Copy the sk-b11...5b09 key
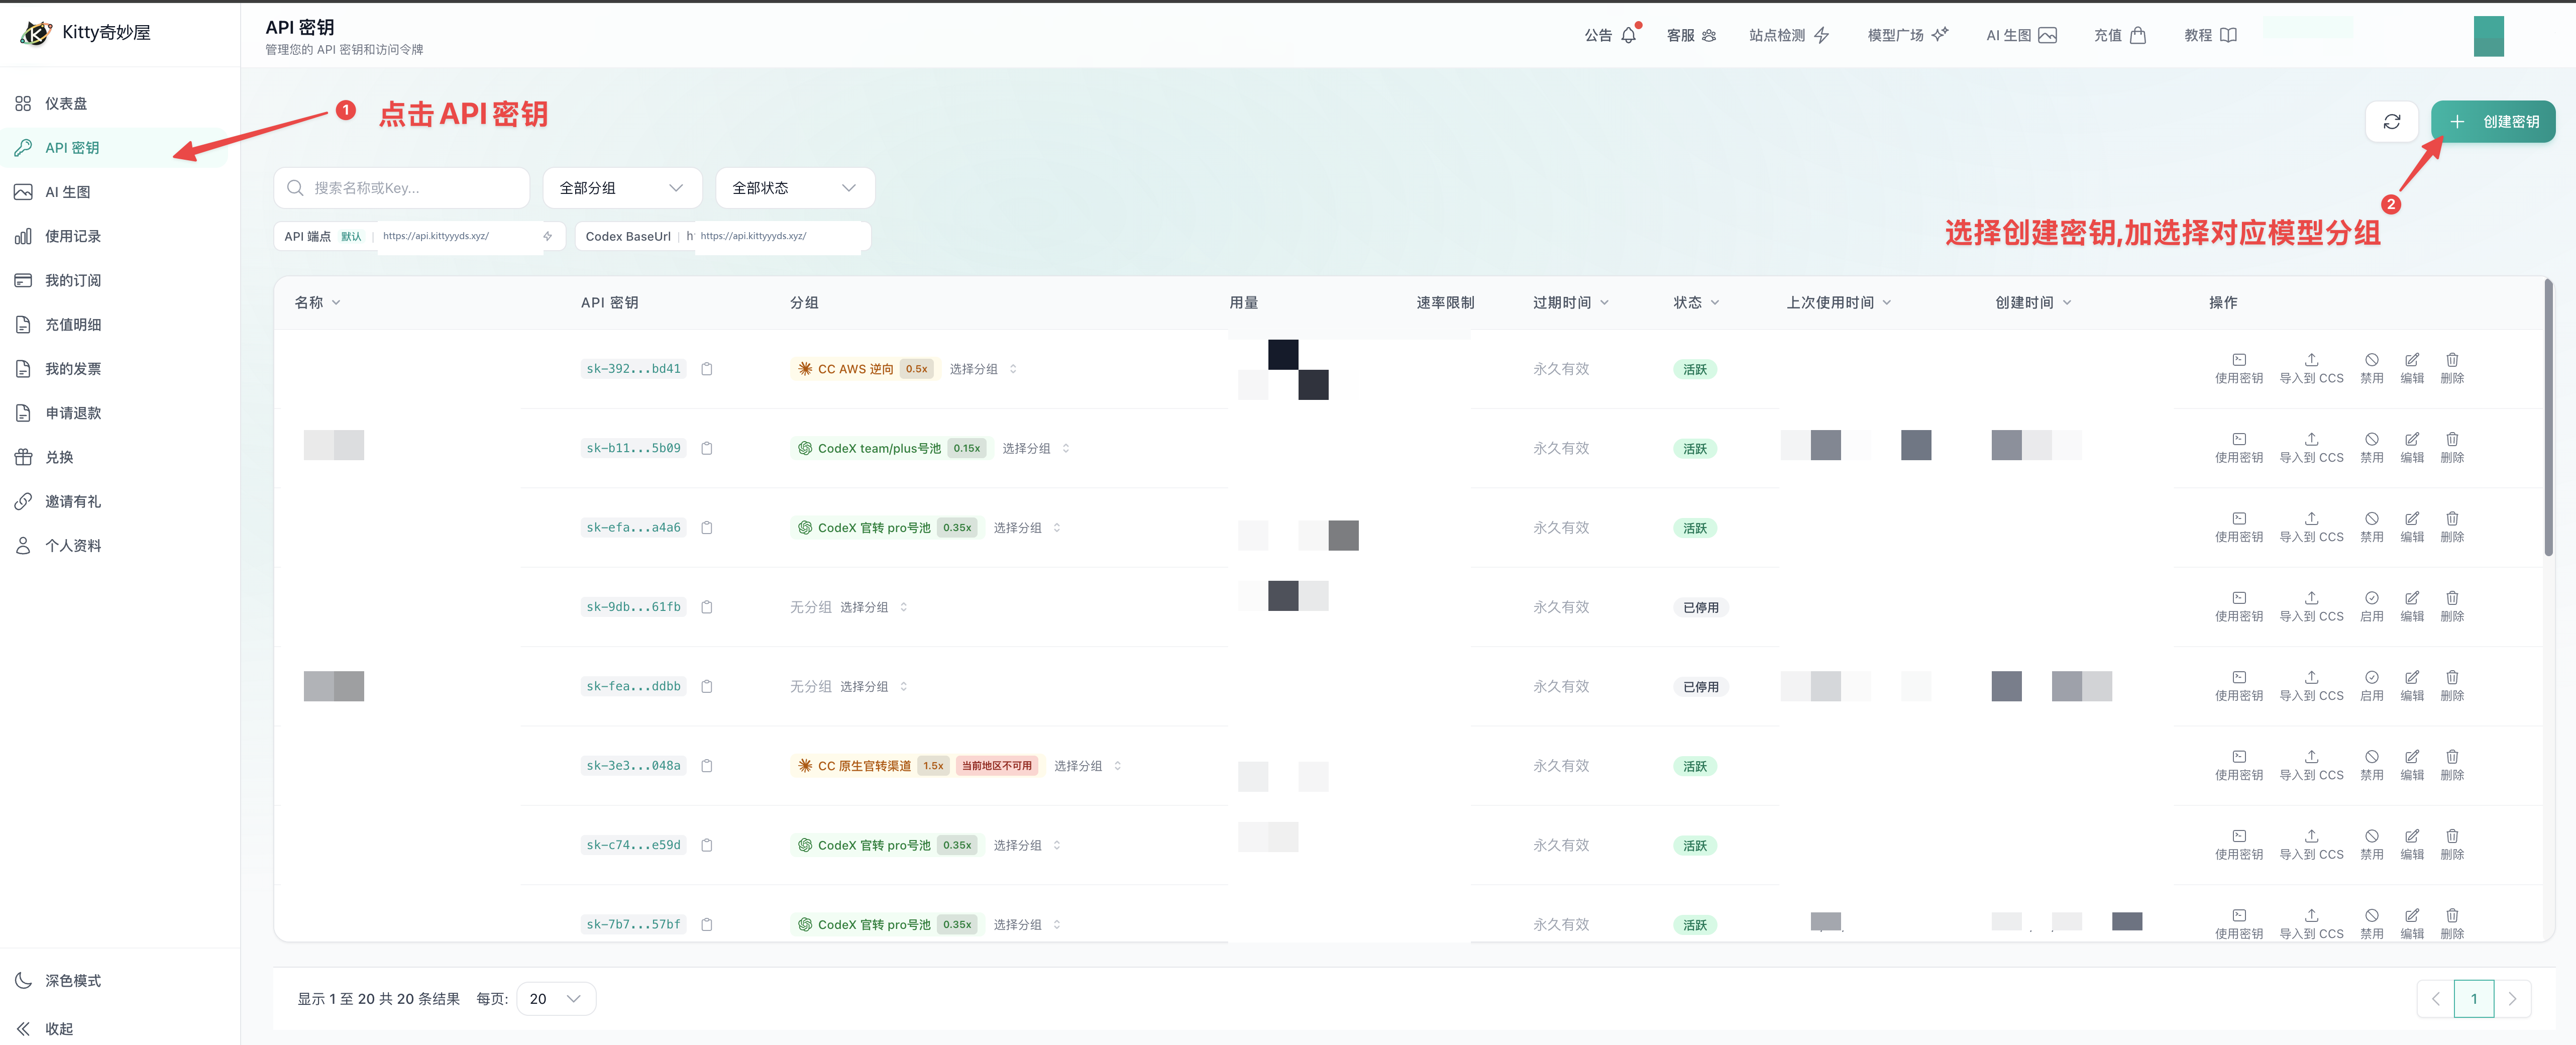The height and width of the screenshot is (1045, 2576). pyautogui.click(x=707, y=449)
